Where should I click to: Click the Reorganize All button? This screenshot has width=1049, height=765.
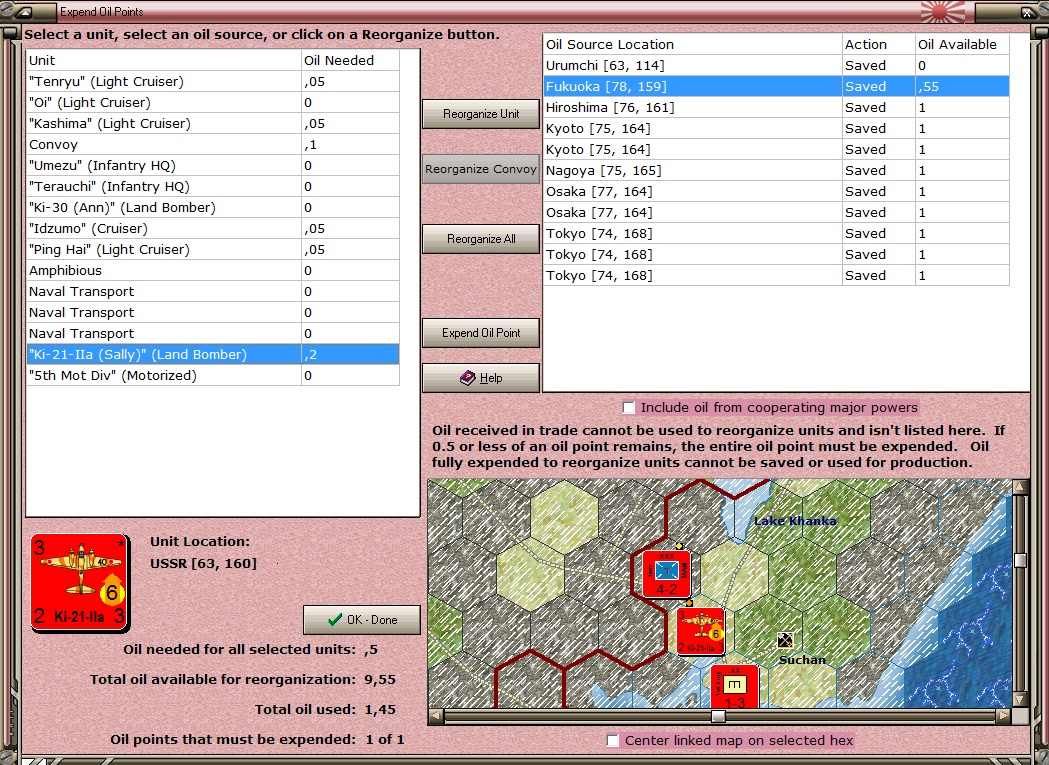pyautogui.click(x=480, y=239)
